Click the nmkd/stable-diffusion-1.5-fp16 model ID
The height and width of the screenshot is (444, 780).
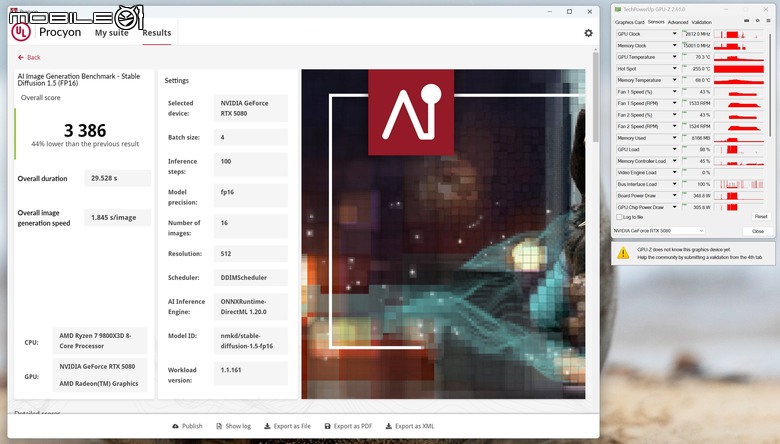click(x=251, y=341)
